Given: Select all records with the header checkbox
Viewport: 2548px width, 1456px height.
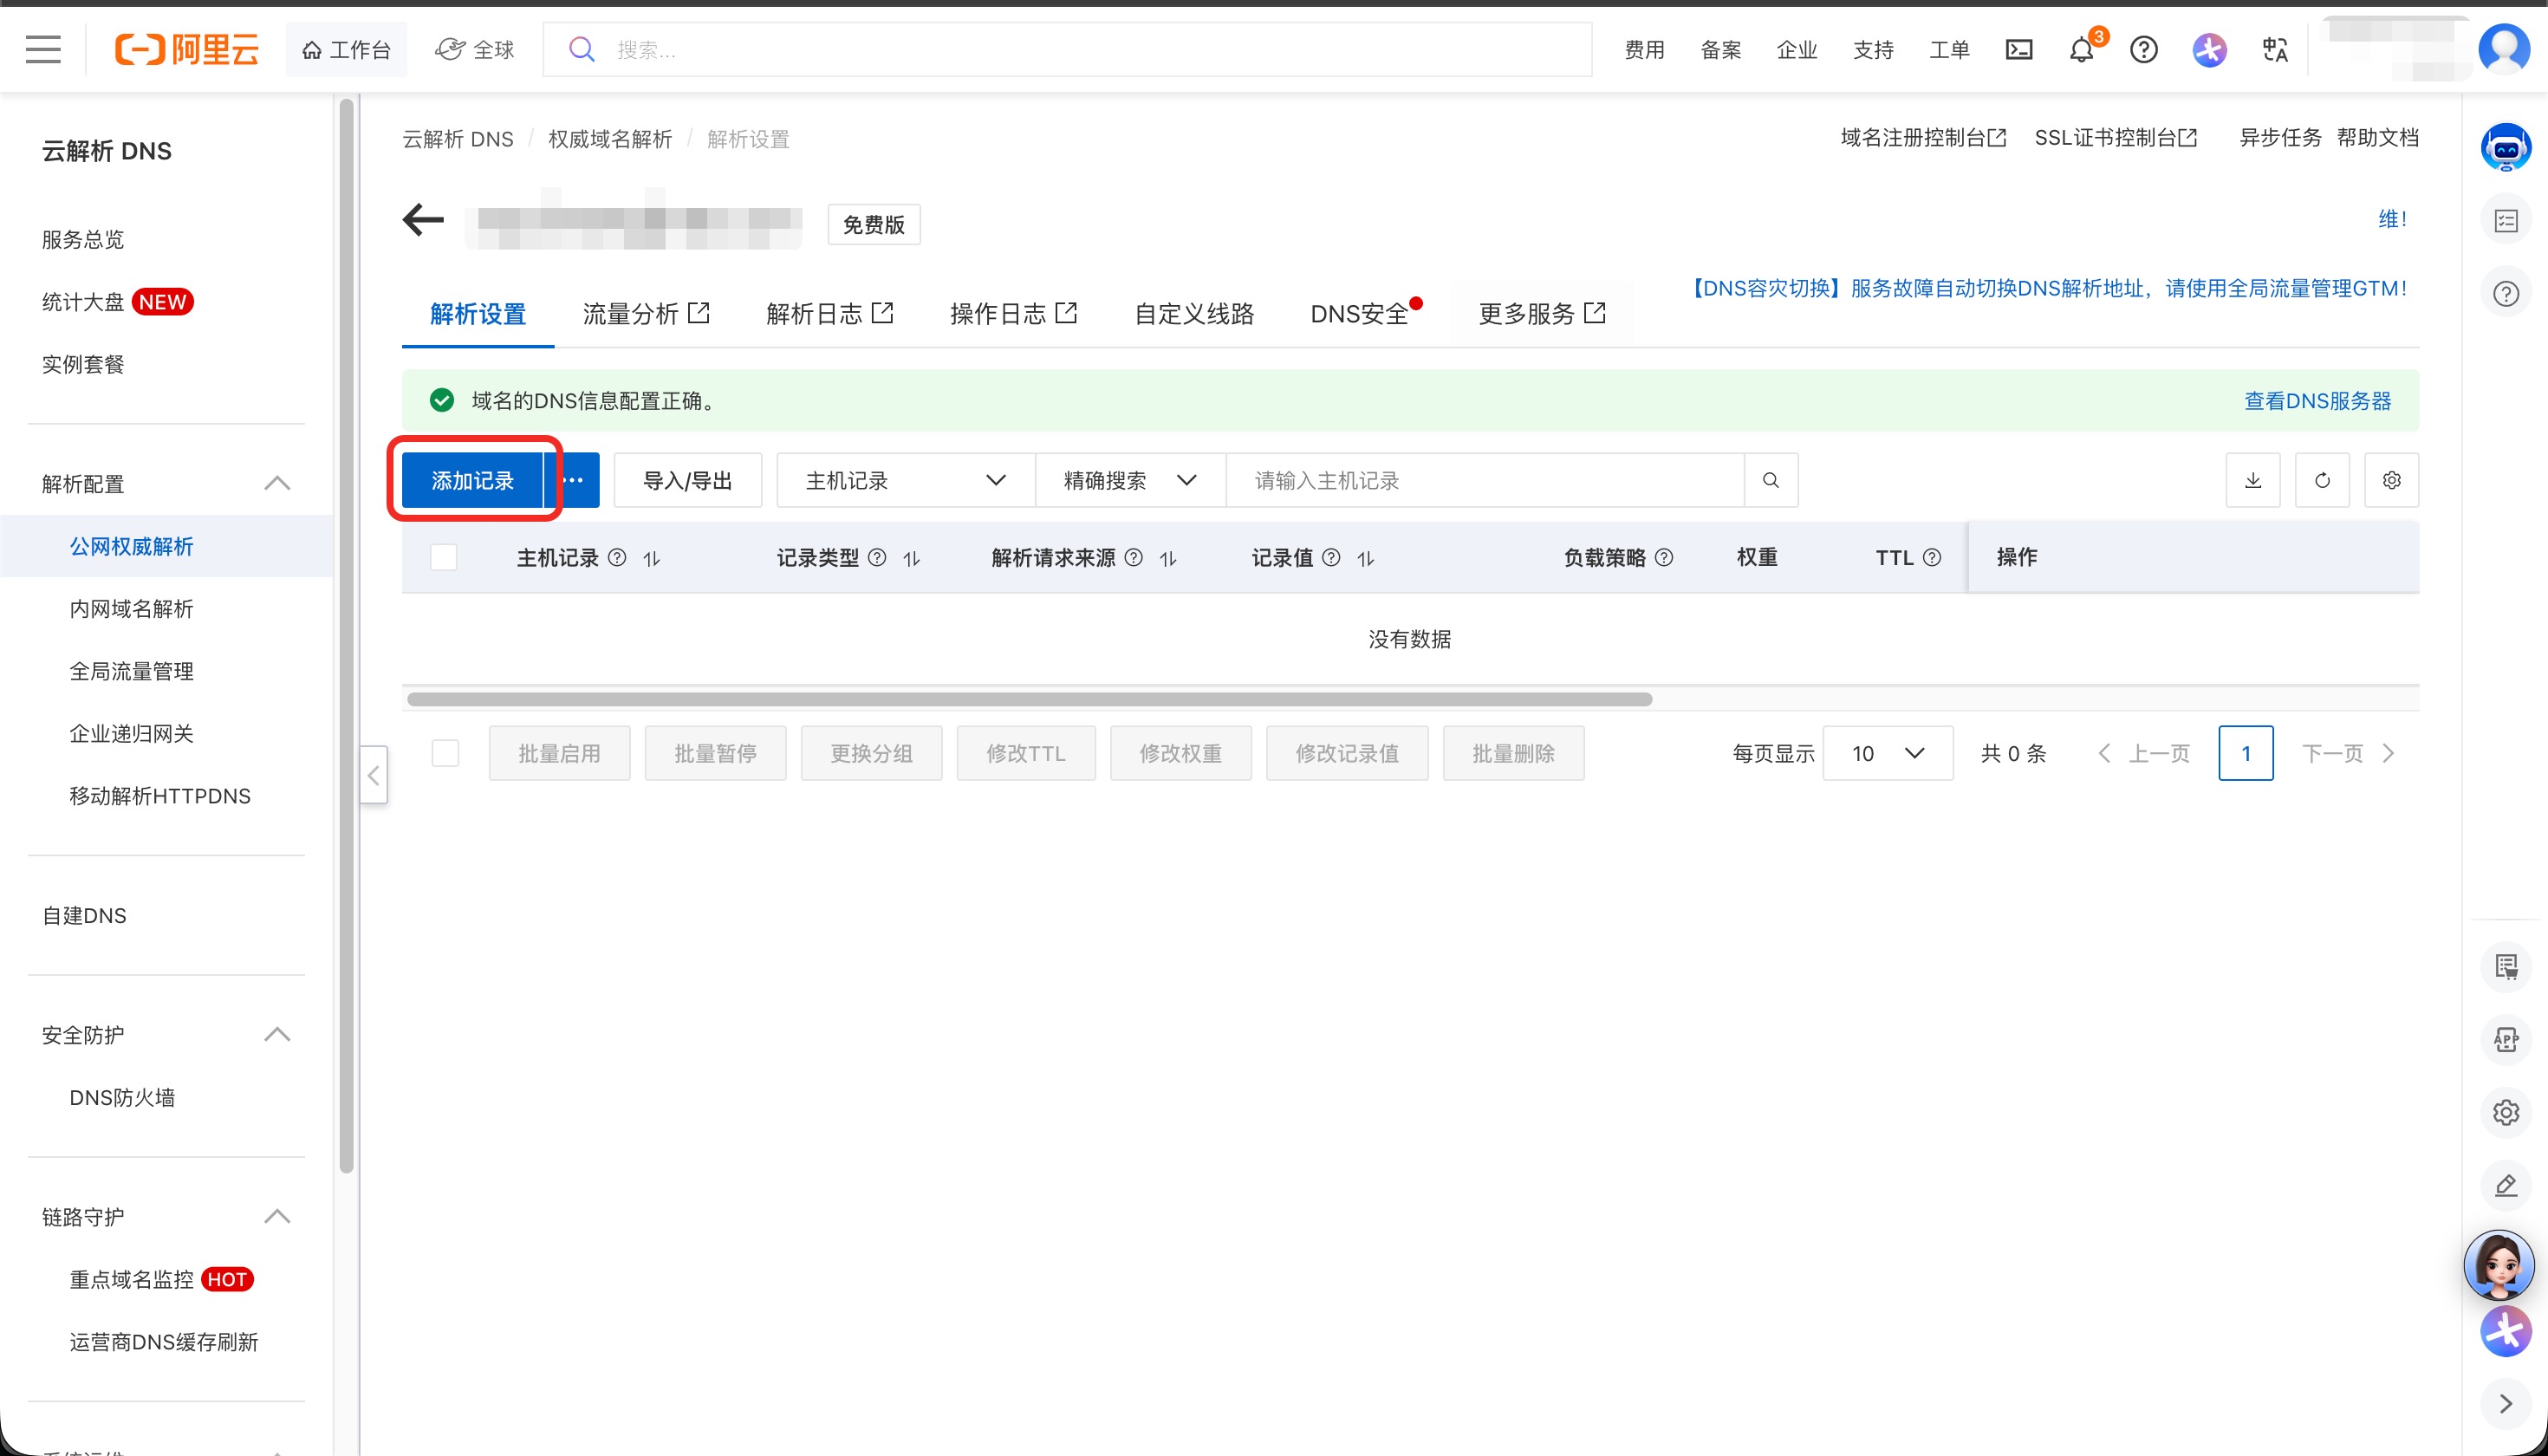Looking at the screenshot, I should click(444, 557).
